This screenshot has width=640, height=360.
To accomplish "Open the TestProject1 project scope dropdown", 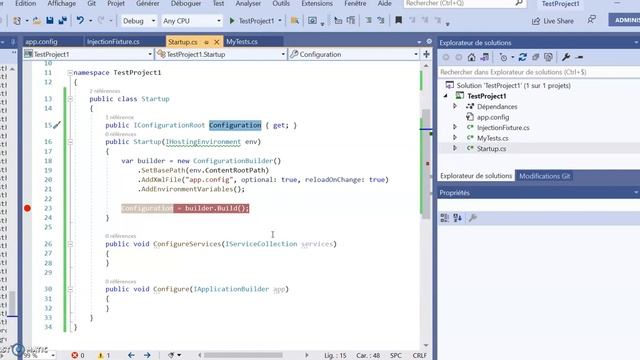I will [88, 54].
